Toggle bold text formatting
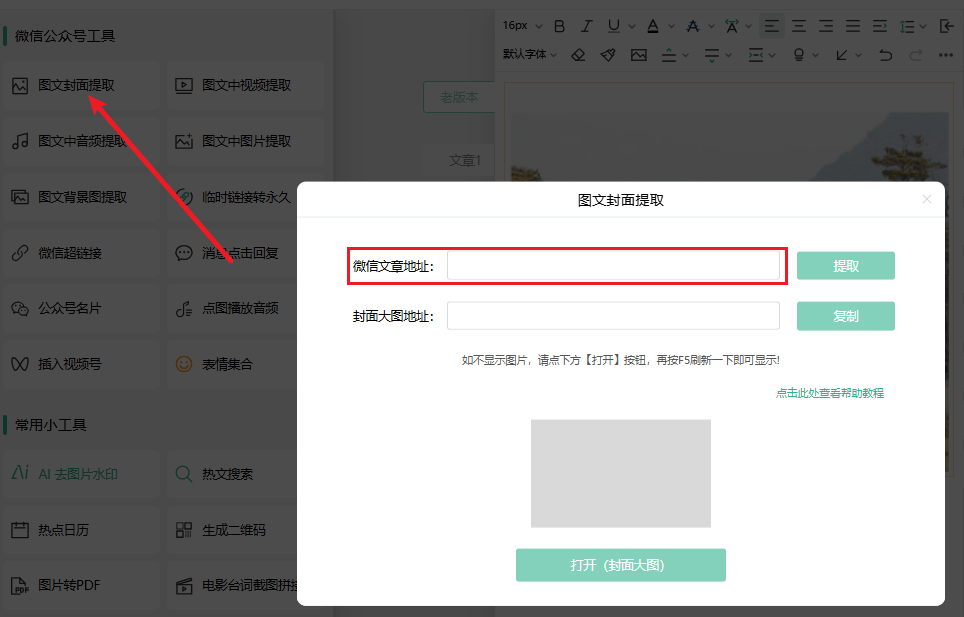Viewport: 964px width, 617px height. coord(560,26)
